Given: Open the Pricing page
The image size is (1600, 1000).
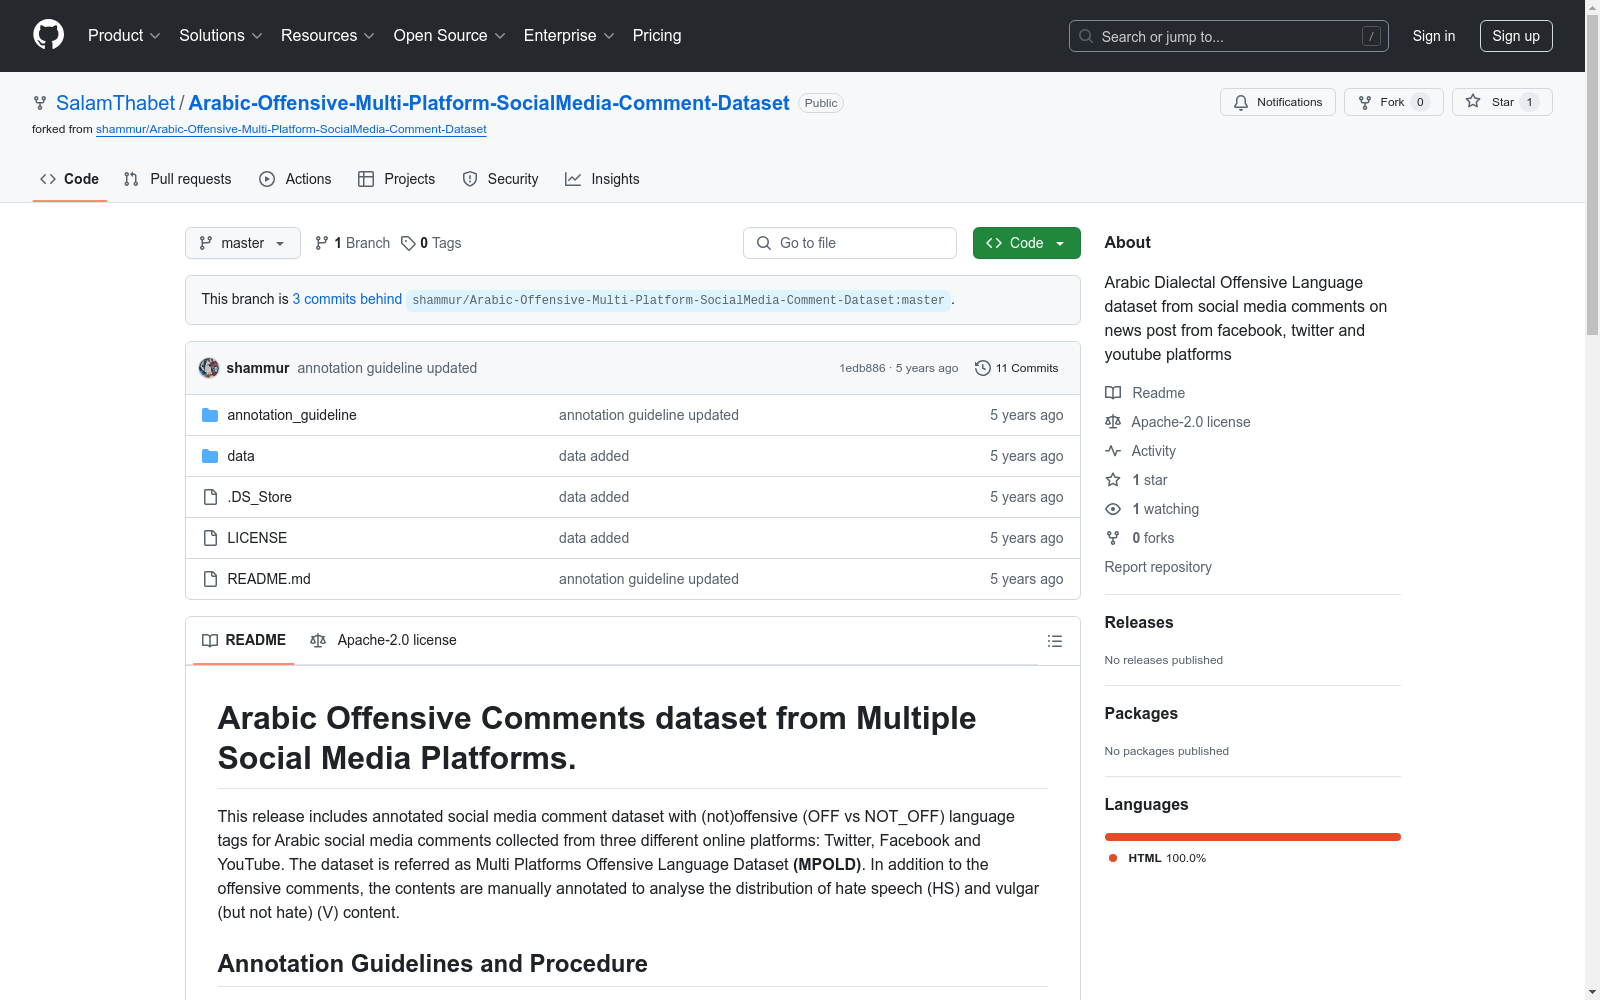Looking at the screenshot, I should point(657,36).
